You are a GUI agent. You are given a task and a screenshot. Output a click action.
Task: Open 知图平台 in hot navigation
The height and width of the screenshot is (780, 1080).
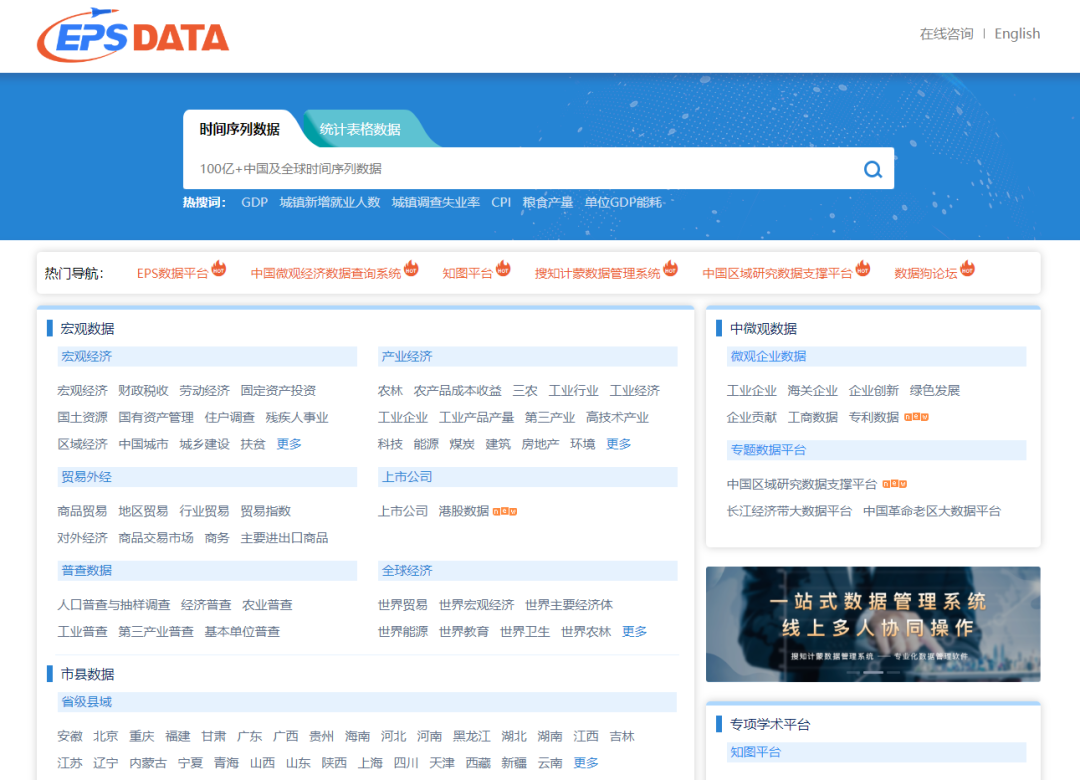pos(467,274)
